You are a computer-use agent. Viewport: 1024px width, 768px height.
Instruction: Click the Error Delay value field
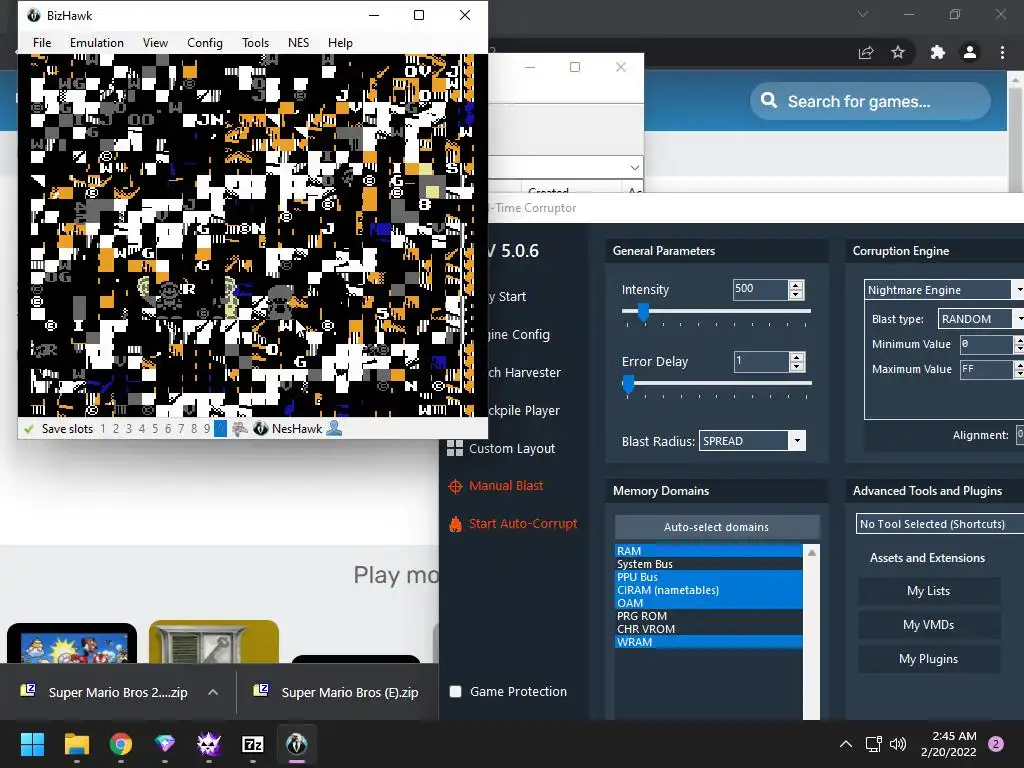point(760,361)
